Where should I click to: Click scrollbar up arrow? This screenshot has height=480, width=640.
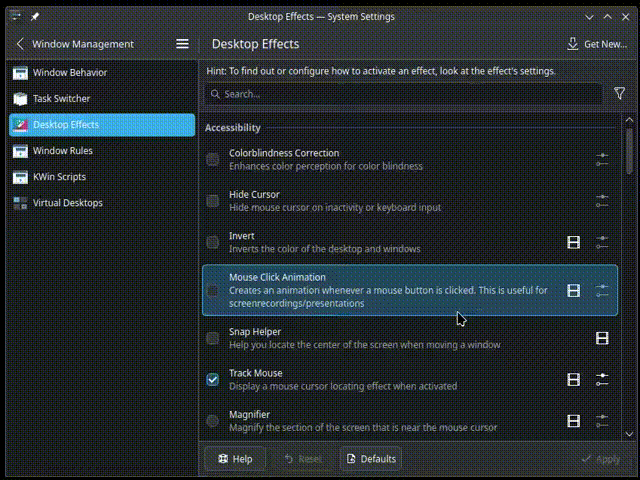pos(629,120)
